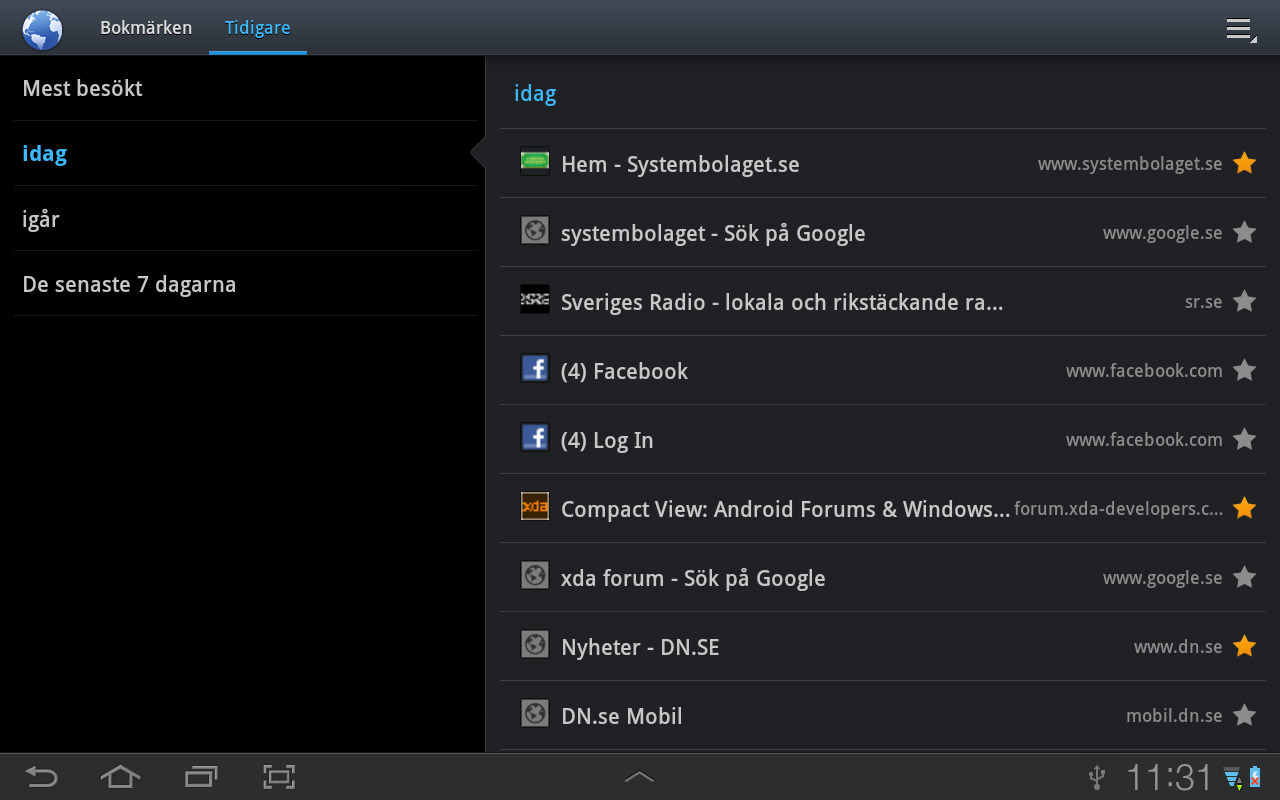Viewport: 1280px width, 800px height.
Task: Open DN.se Mobil entry
Action: [x=883, y=715]
